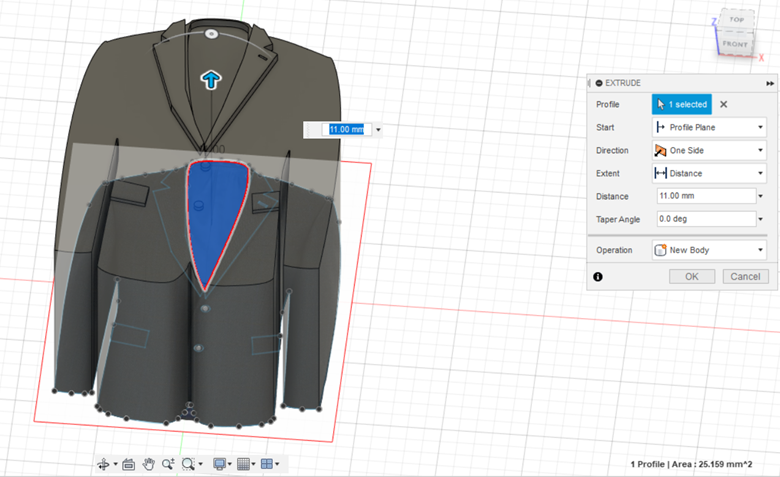
Task: Click the Taper Angle 0.0 deg field
Action: pyautogui.click(x=706, y=219)
